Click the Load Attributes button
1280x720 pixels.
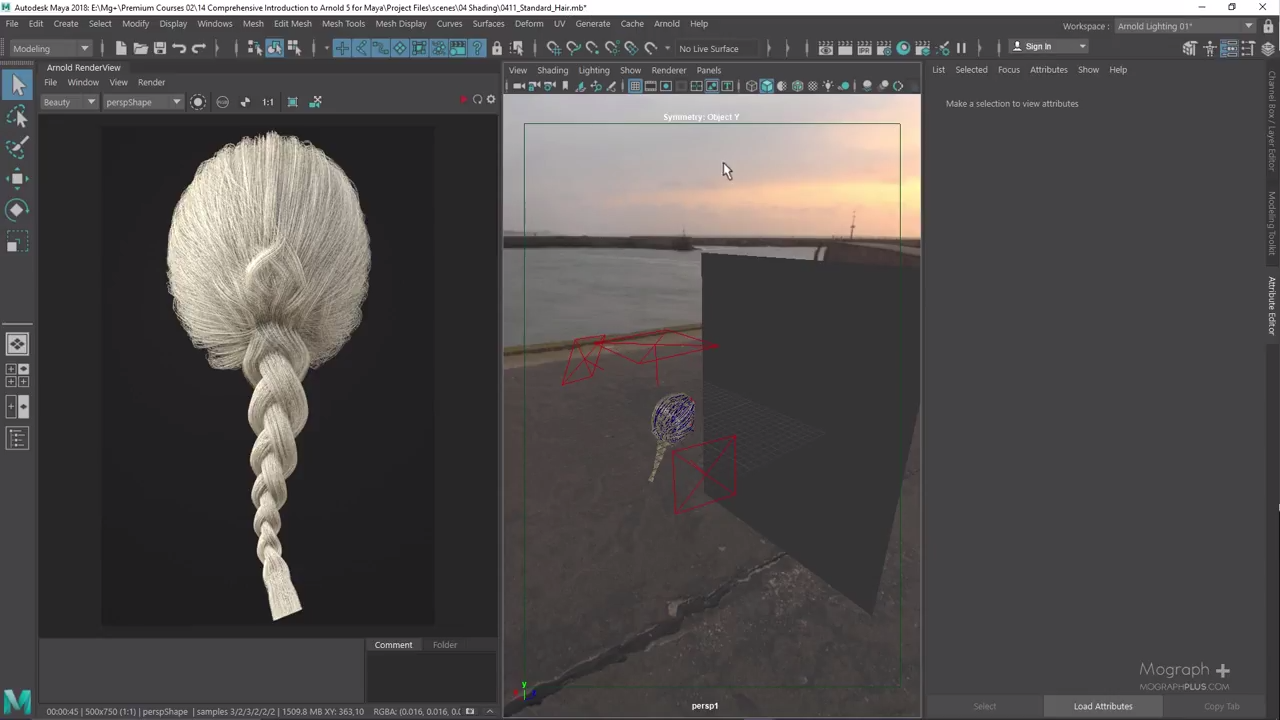coord(1102,706)
